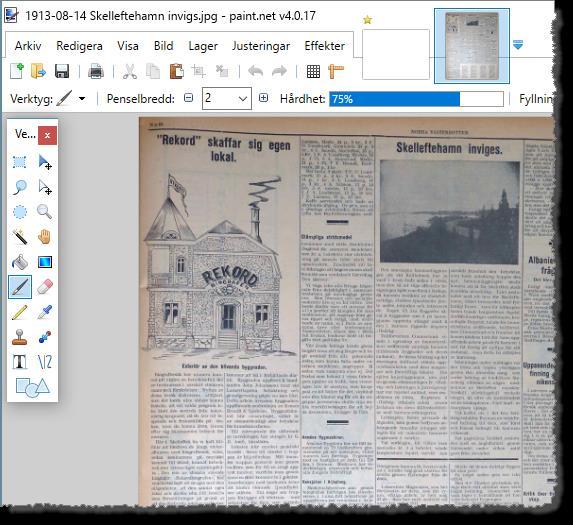Click the New image toolbar icon

[17, 71]
